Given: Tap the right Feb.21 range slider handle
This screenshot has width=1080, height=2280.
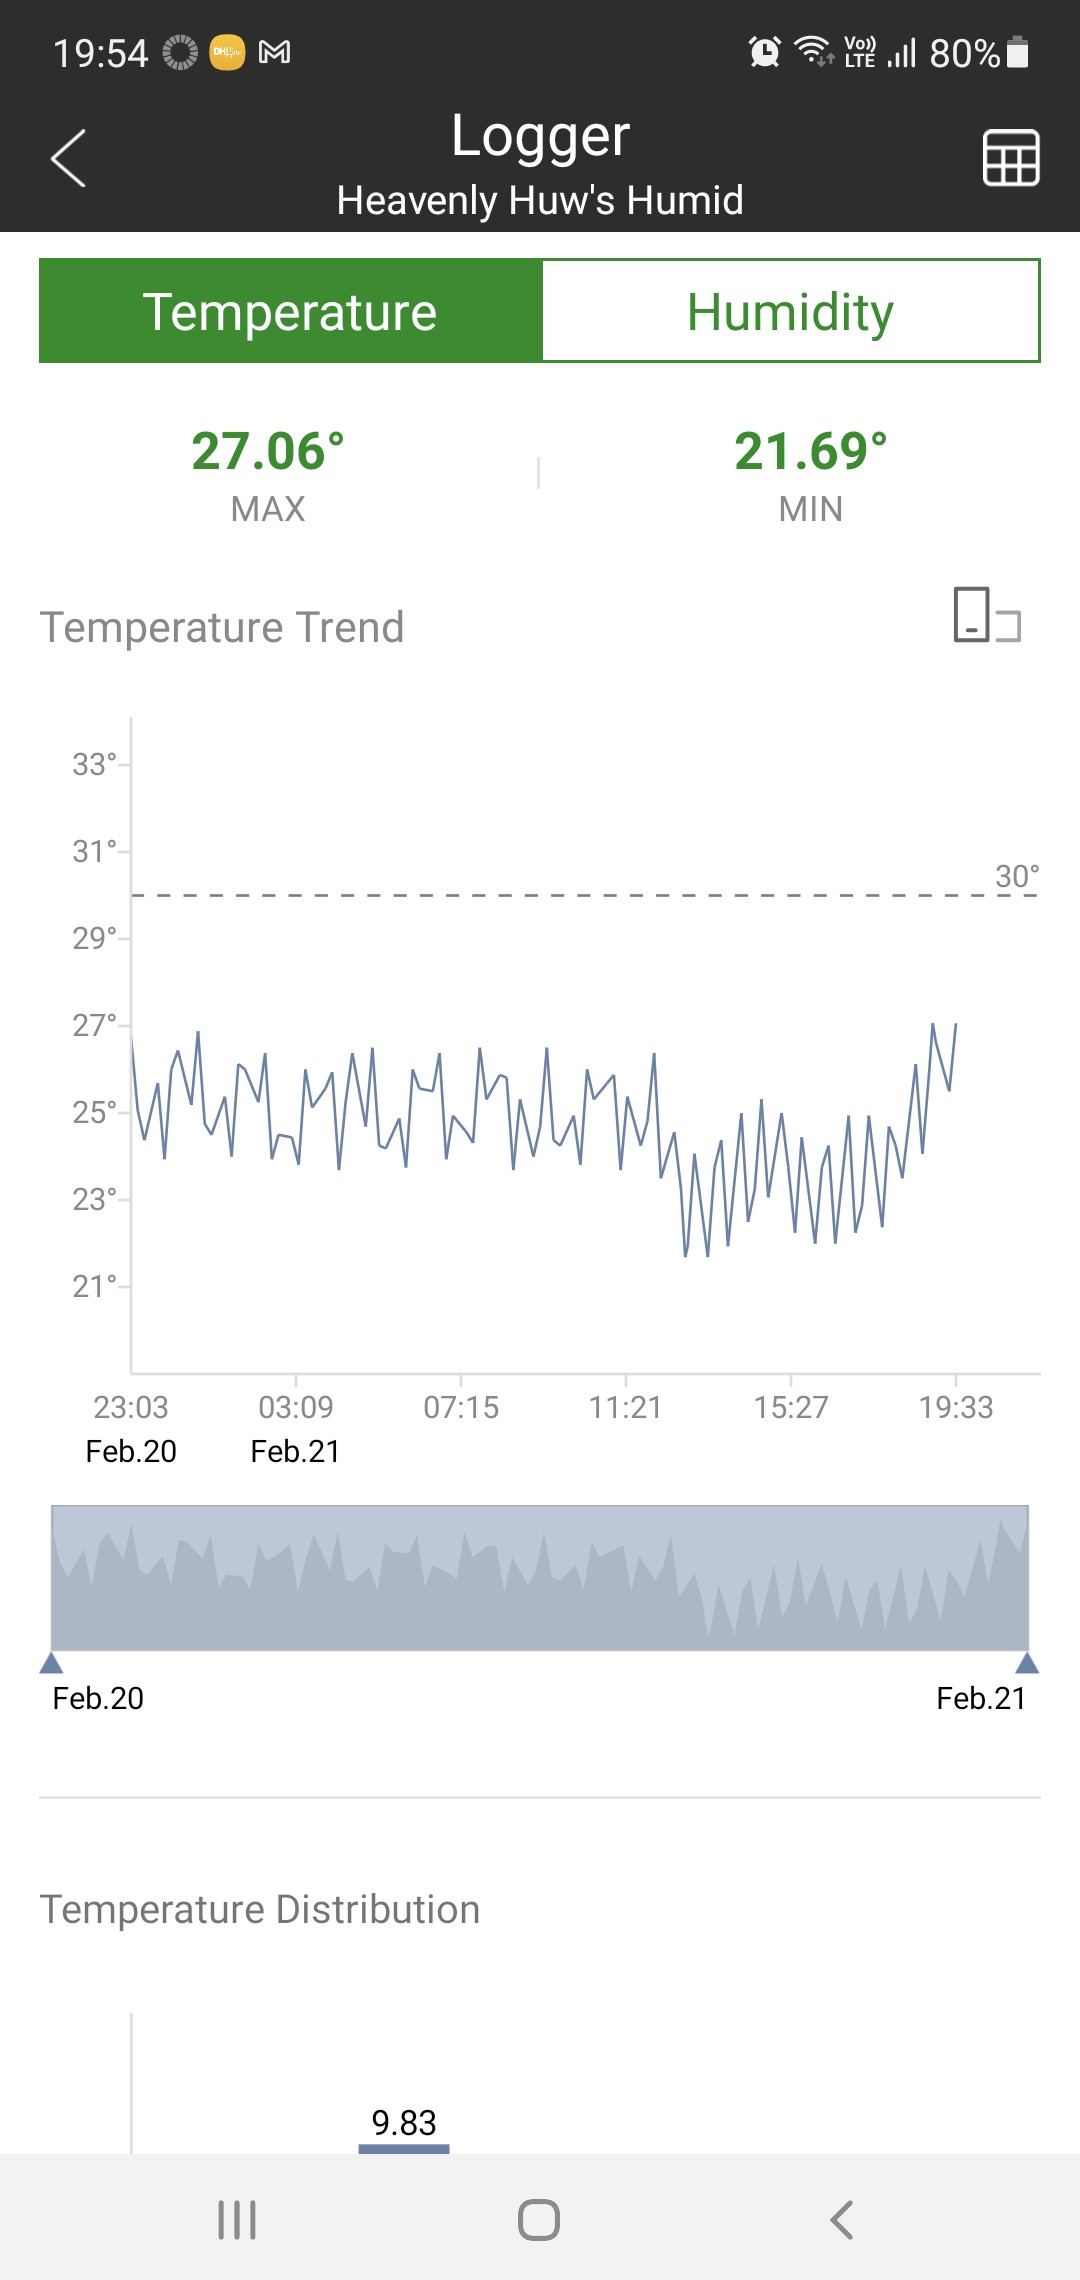Looking at the screenshot, I should tap(1027, 1663).
